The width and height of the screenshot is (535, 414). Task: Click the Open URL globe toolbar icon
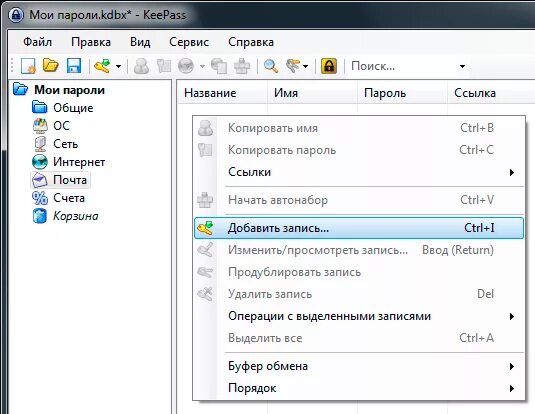coord(186,66)
